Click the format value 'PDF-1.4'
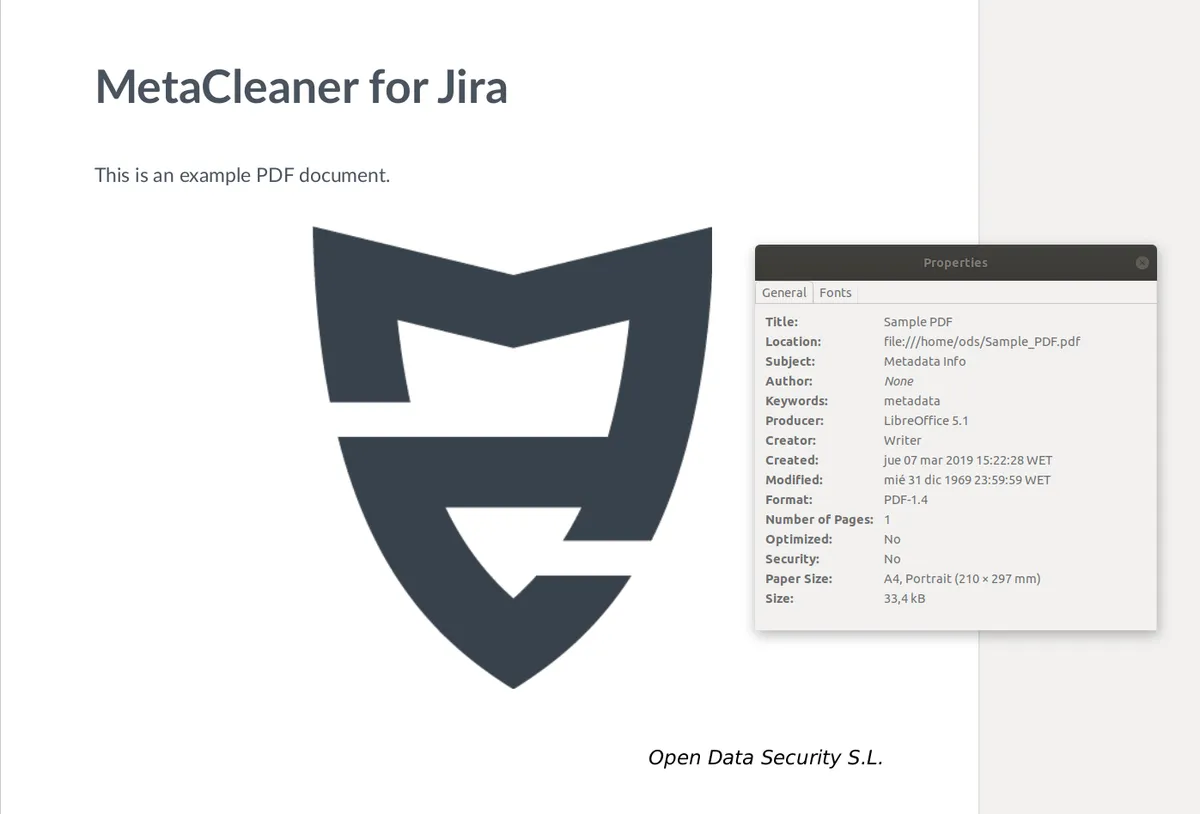Image resolution: width=1200 pixels, height=814 pixels. (x=906, y=500)
